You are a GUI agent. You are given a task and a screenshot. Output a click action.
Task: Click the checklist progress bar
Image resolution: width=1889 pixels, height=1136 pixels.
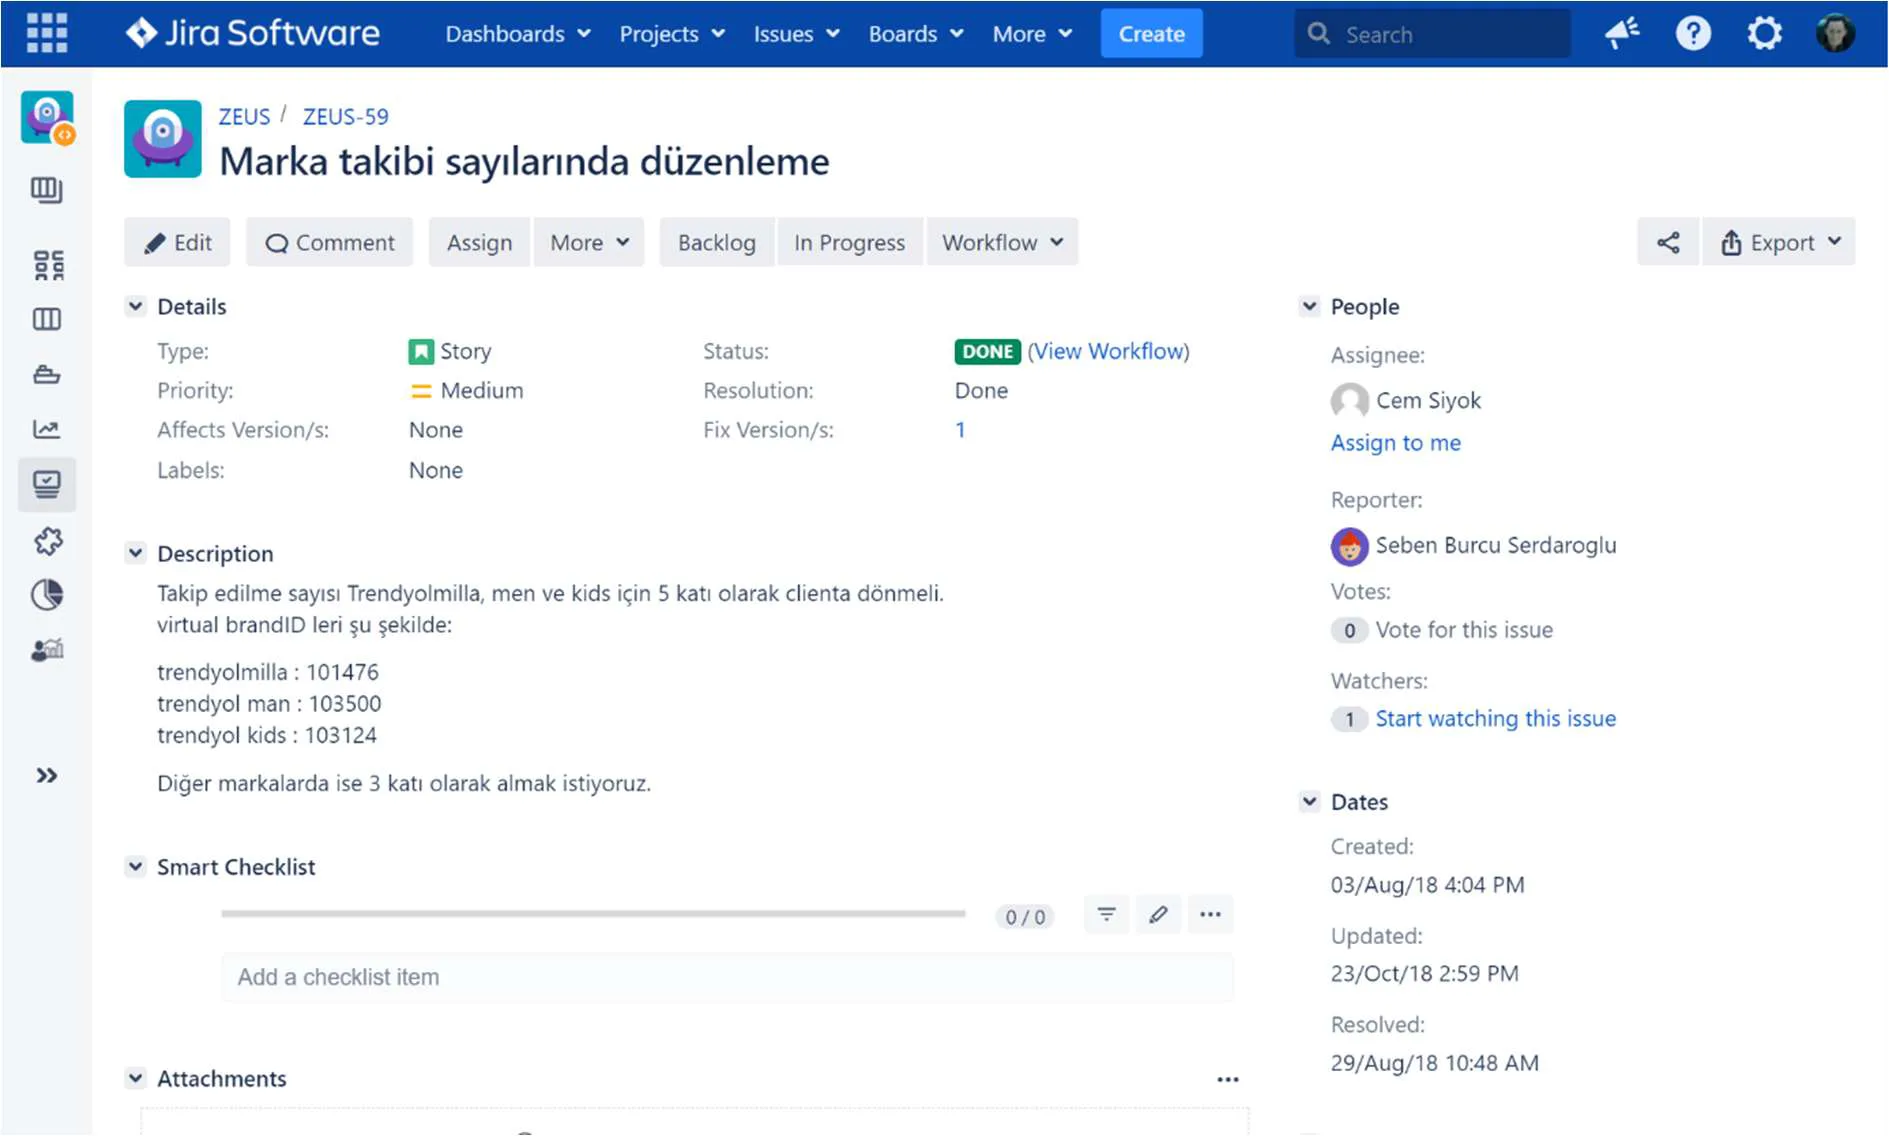(593, 914)
